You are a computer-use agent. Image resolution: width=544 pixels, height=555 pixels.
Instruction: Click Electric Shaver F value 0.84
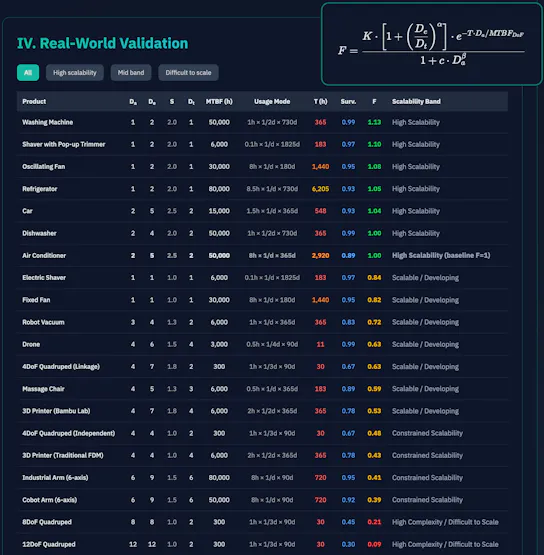coord(374,278)
